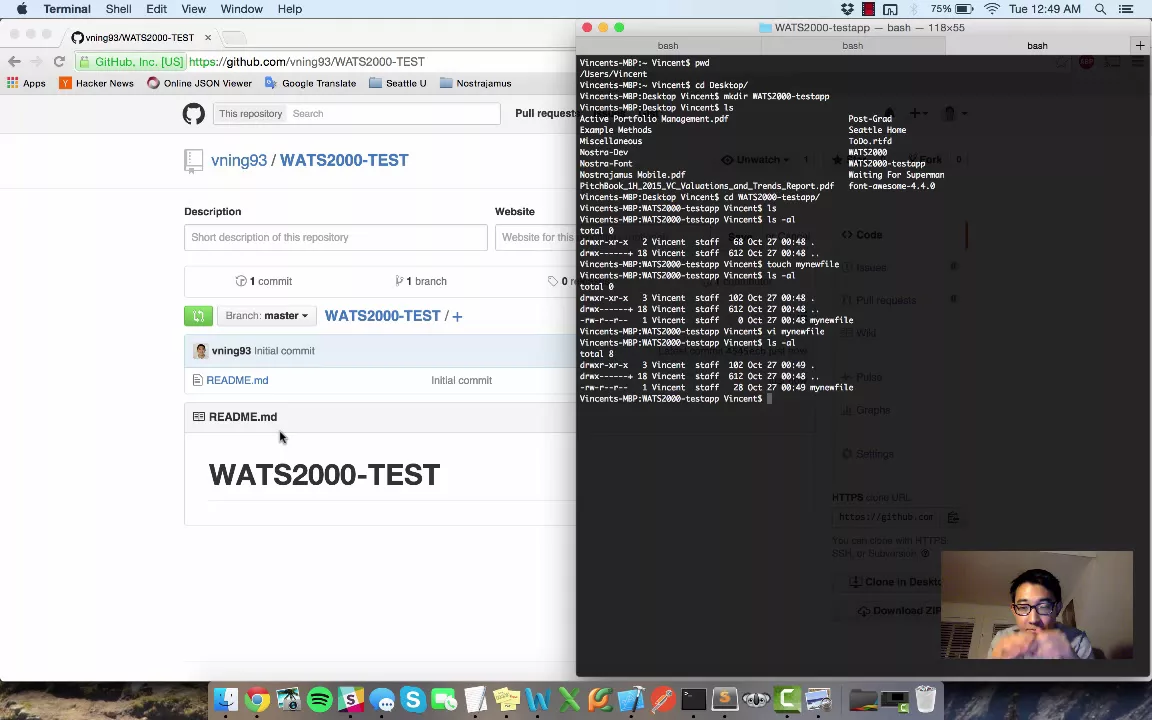Open Microsoft Excel from the dock
Screen dimensions: 1152x720
(x=569, y=699)
